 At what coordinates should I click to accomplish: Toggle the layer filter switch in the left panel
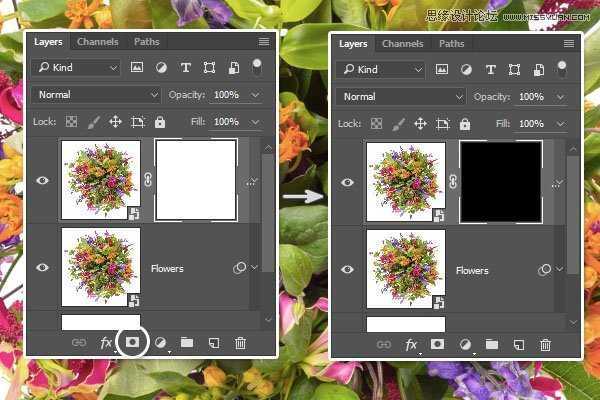[x=257, y=65]
